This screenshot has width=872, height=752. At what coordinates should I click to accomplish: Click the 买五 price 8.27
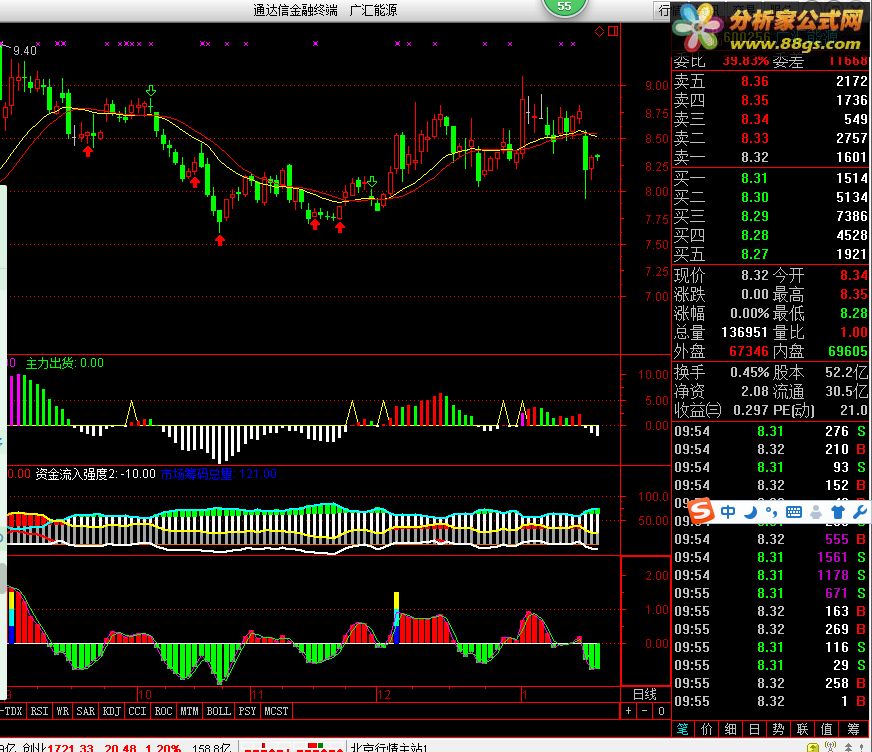tap(755, 254)
